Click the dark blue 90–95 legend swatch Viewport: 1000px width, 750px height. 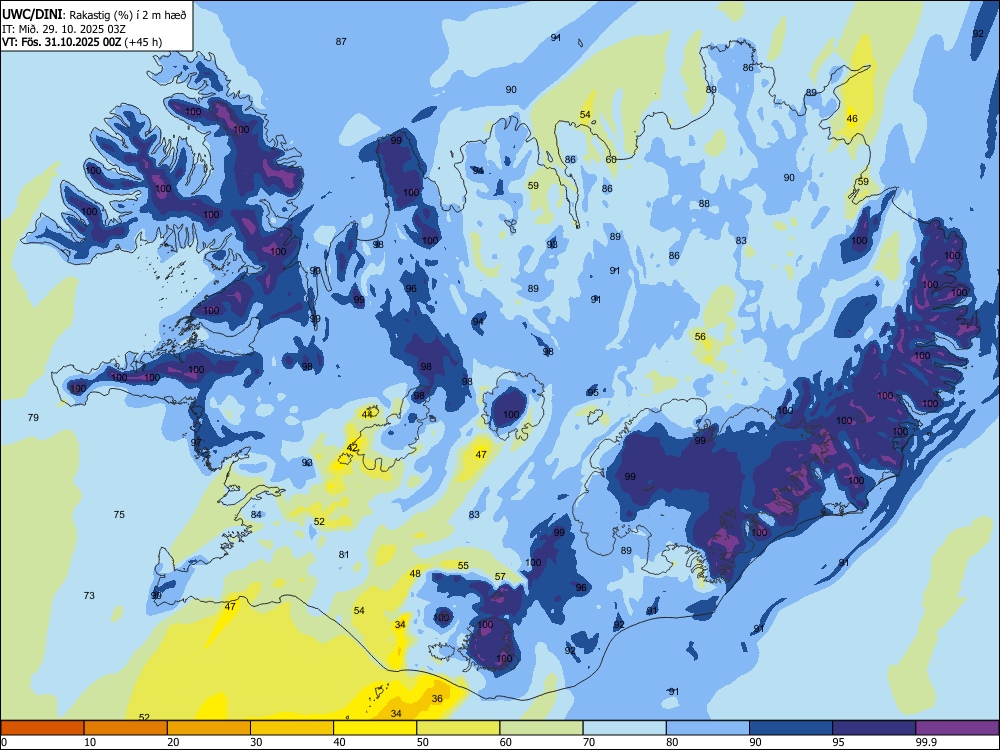click(791, 728)
